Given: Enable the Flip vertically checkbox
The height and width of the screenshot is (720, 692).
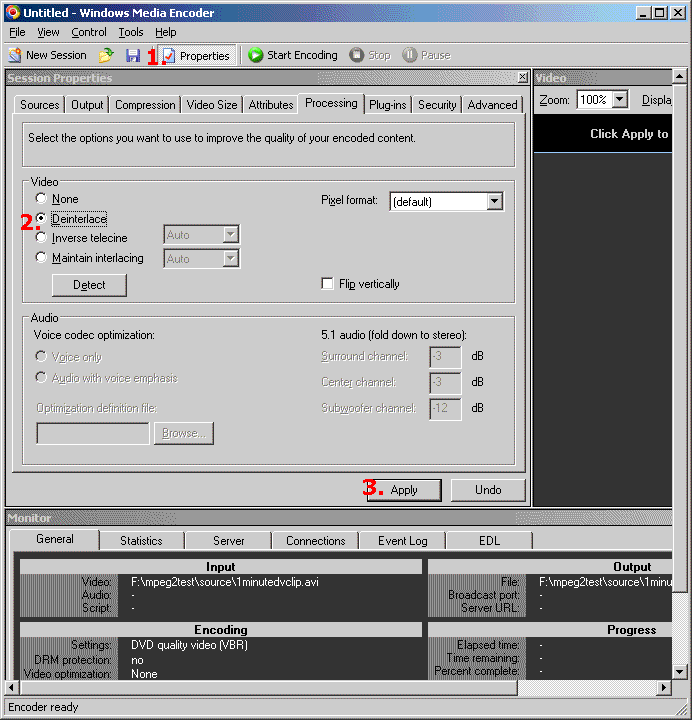Looking at the screenshot, I should tap(327, 283).
